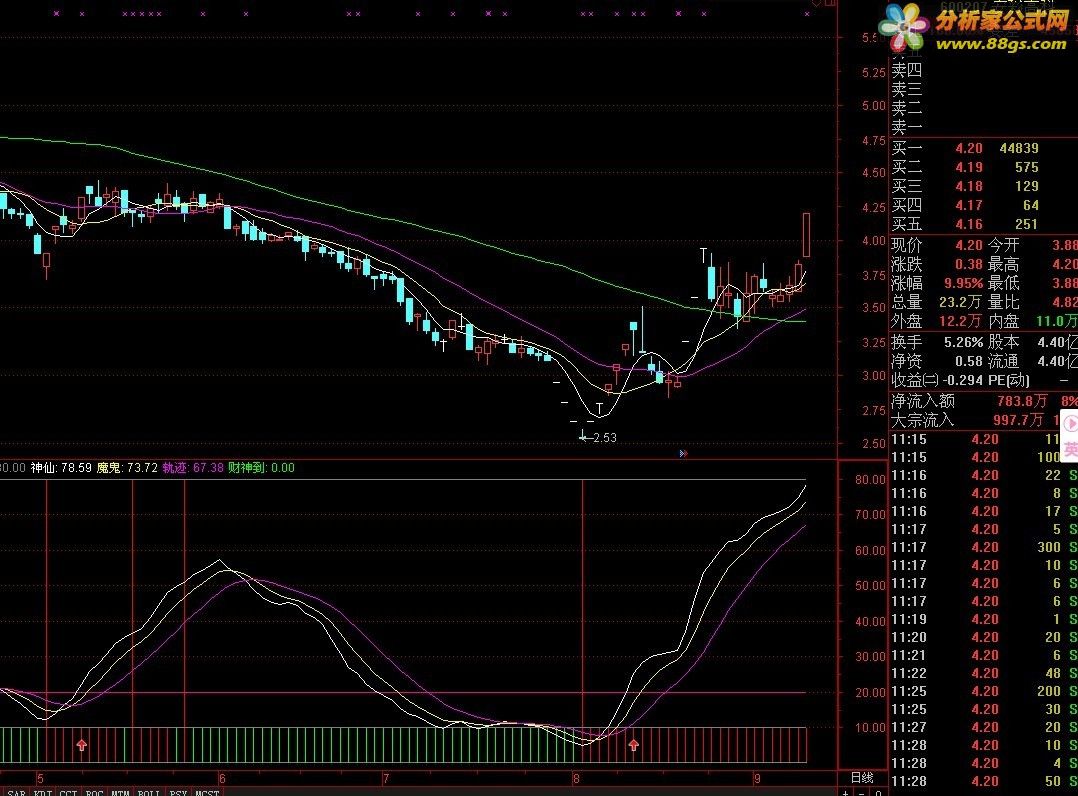This screenshot has height=796, width=1078.
Task: Click the 20.00 label on indicator axis
Action: point(870,692)
